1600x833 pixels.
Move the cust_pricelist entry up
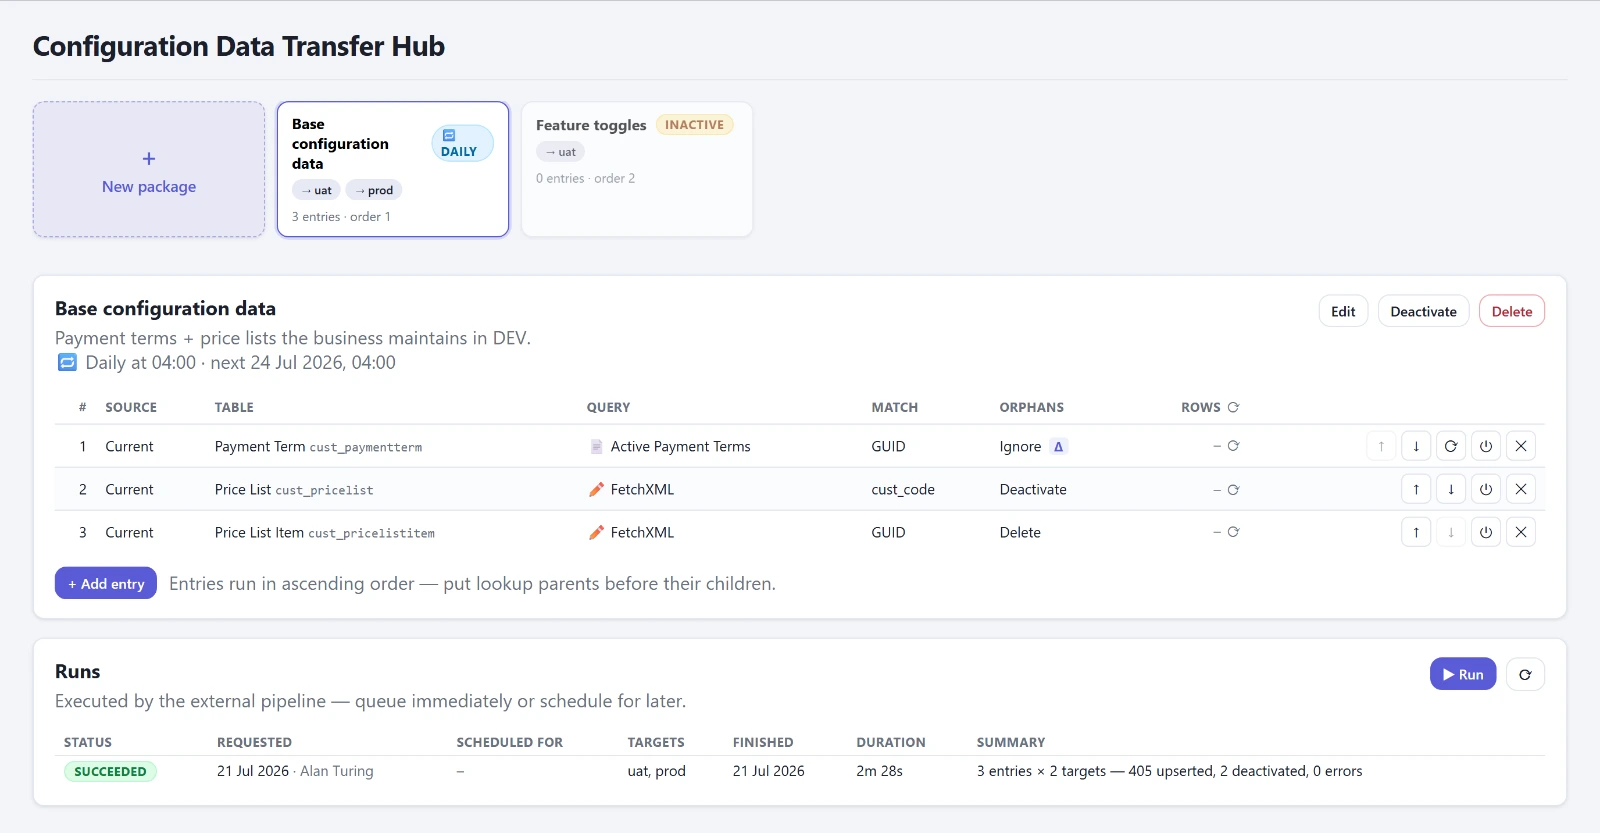click(1416, 490)
